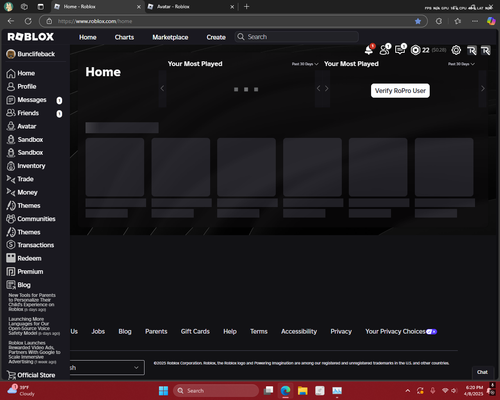The image size is (500, 400).
Task: Open a new browser tab
Action: click(246, 6)
